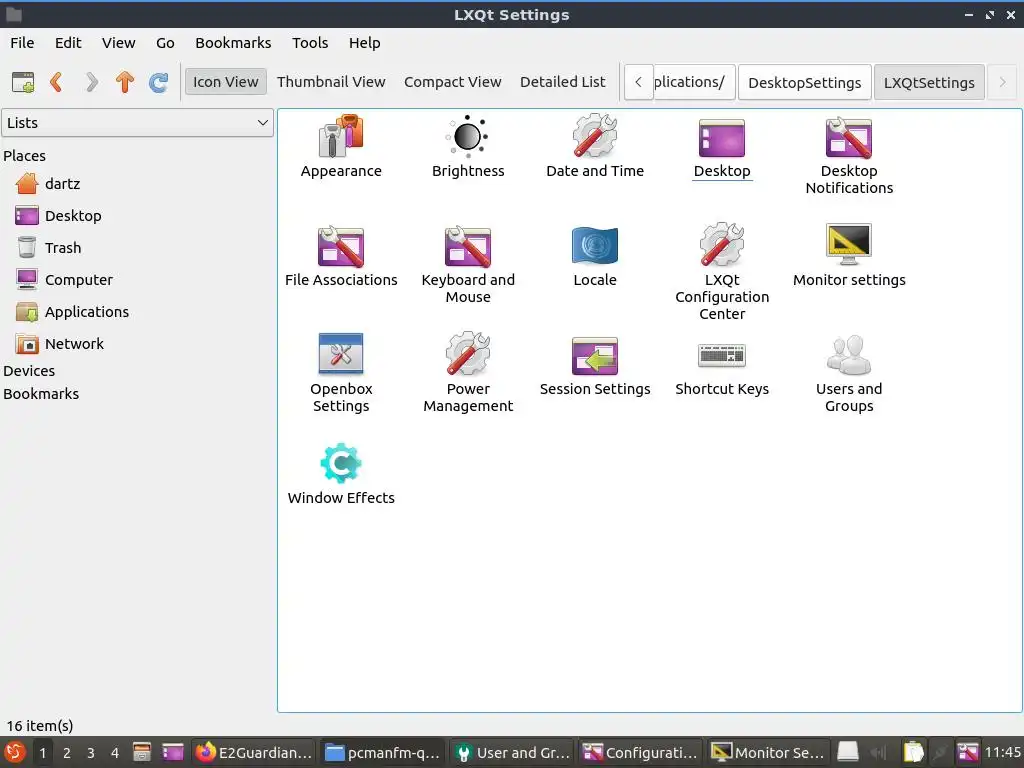Open Window Effects settings
The width and height of the screenshot is (1024, 768).
(341, 474)
